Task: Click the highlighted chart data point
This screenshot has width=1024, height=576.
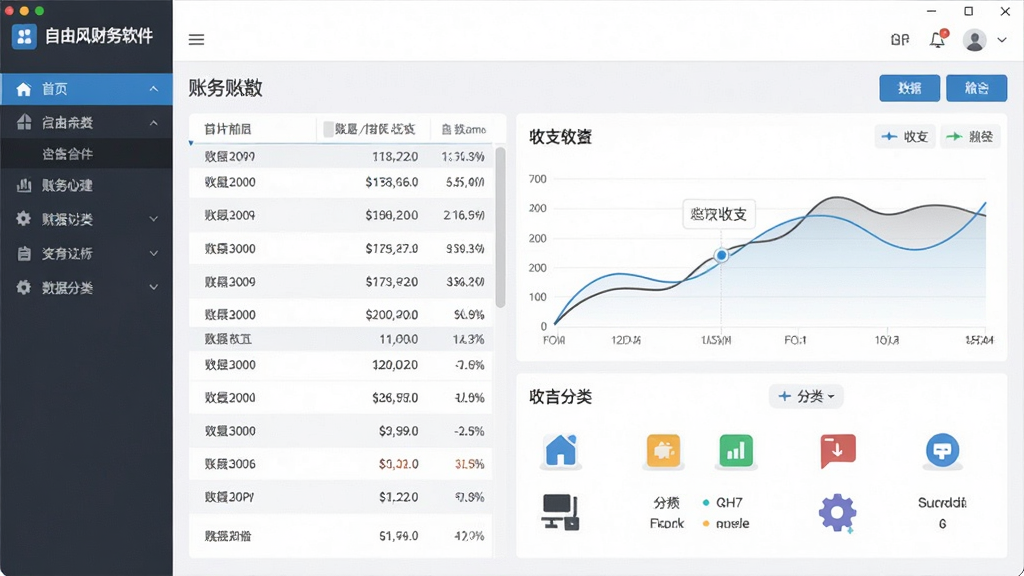Action: tap(721, 255)
